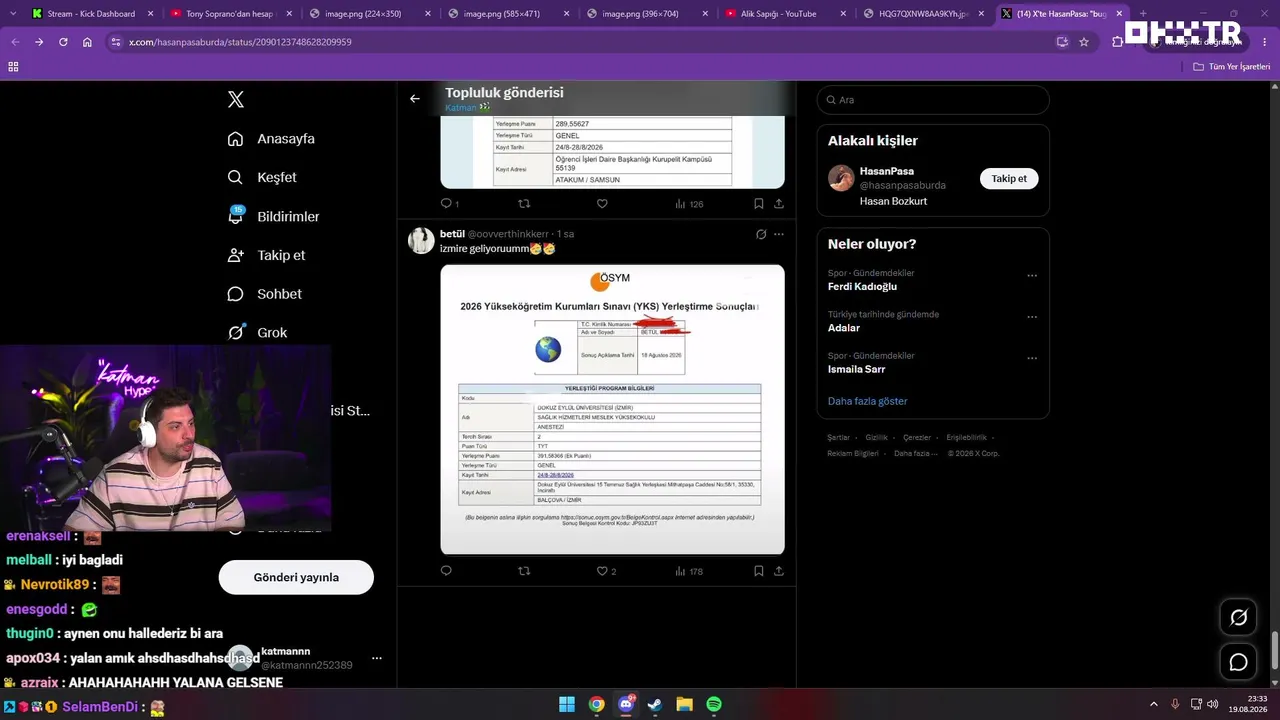The height and width of the screenshot is (720, 1280).
Task: Like betül's post with 2 likes
Action: click(606, 571)
